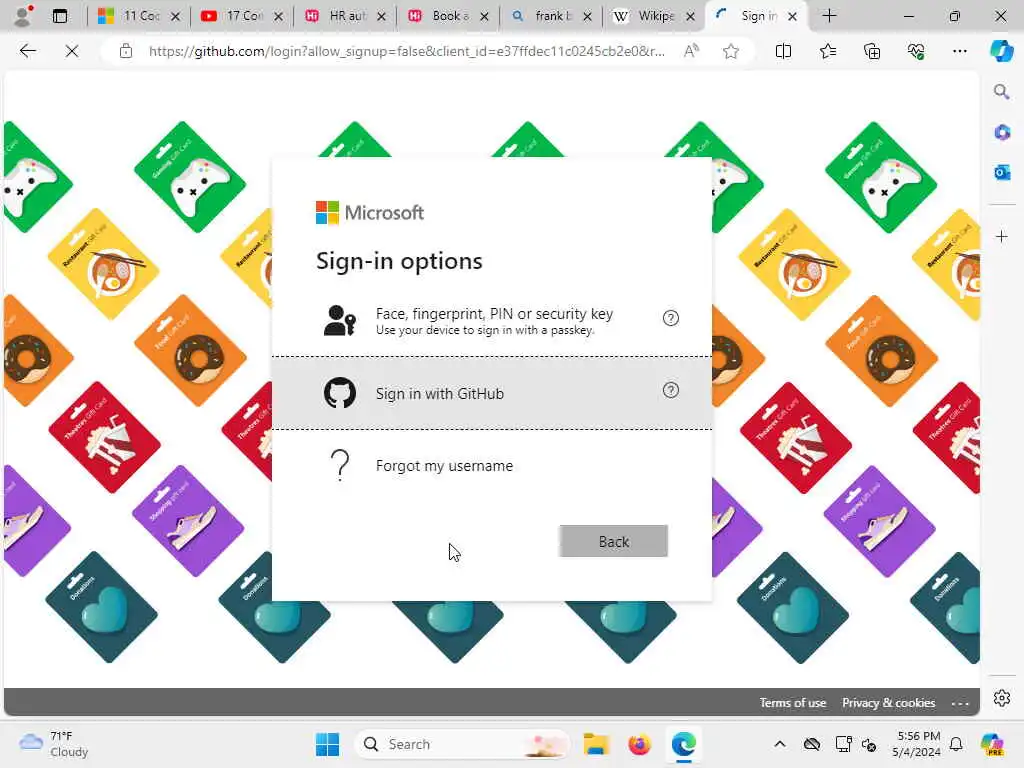
Task: Open the footer more options ellipsis
Action: [x=960, y=703]
